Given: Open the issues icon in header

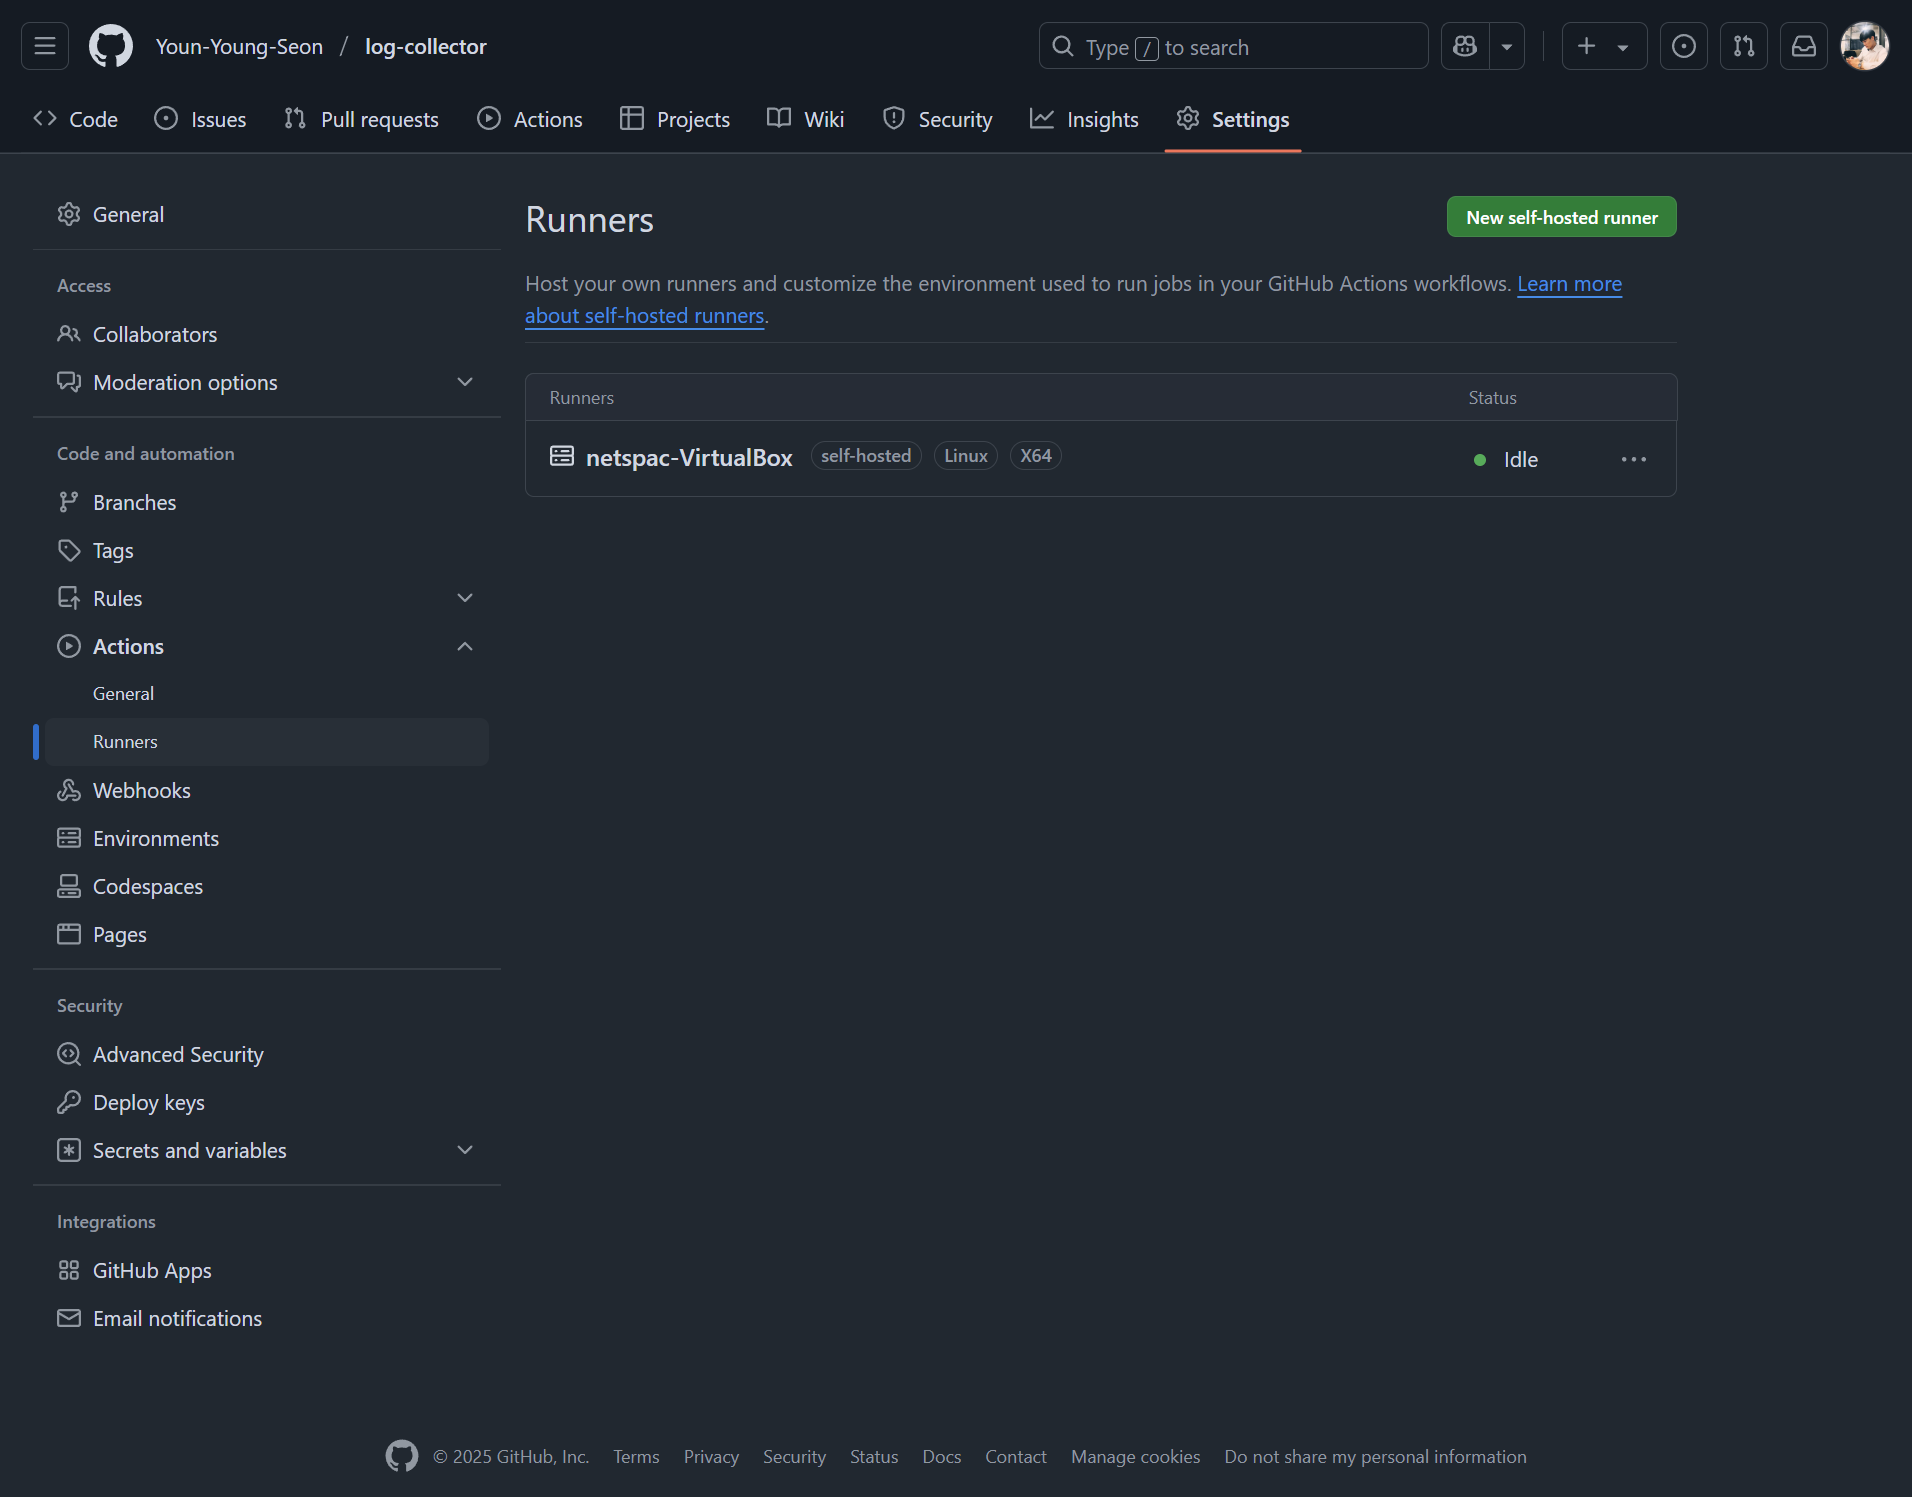Looking at the screenshot, I should (x=1684, y=46).
